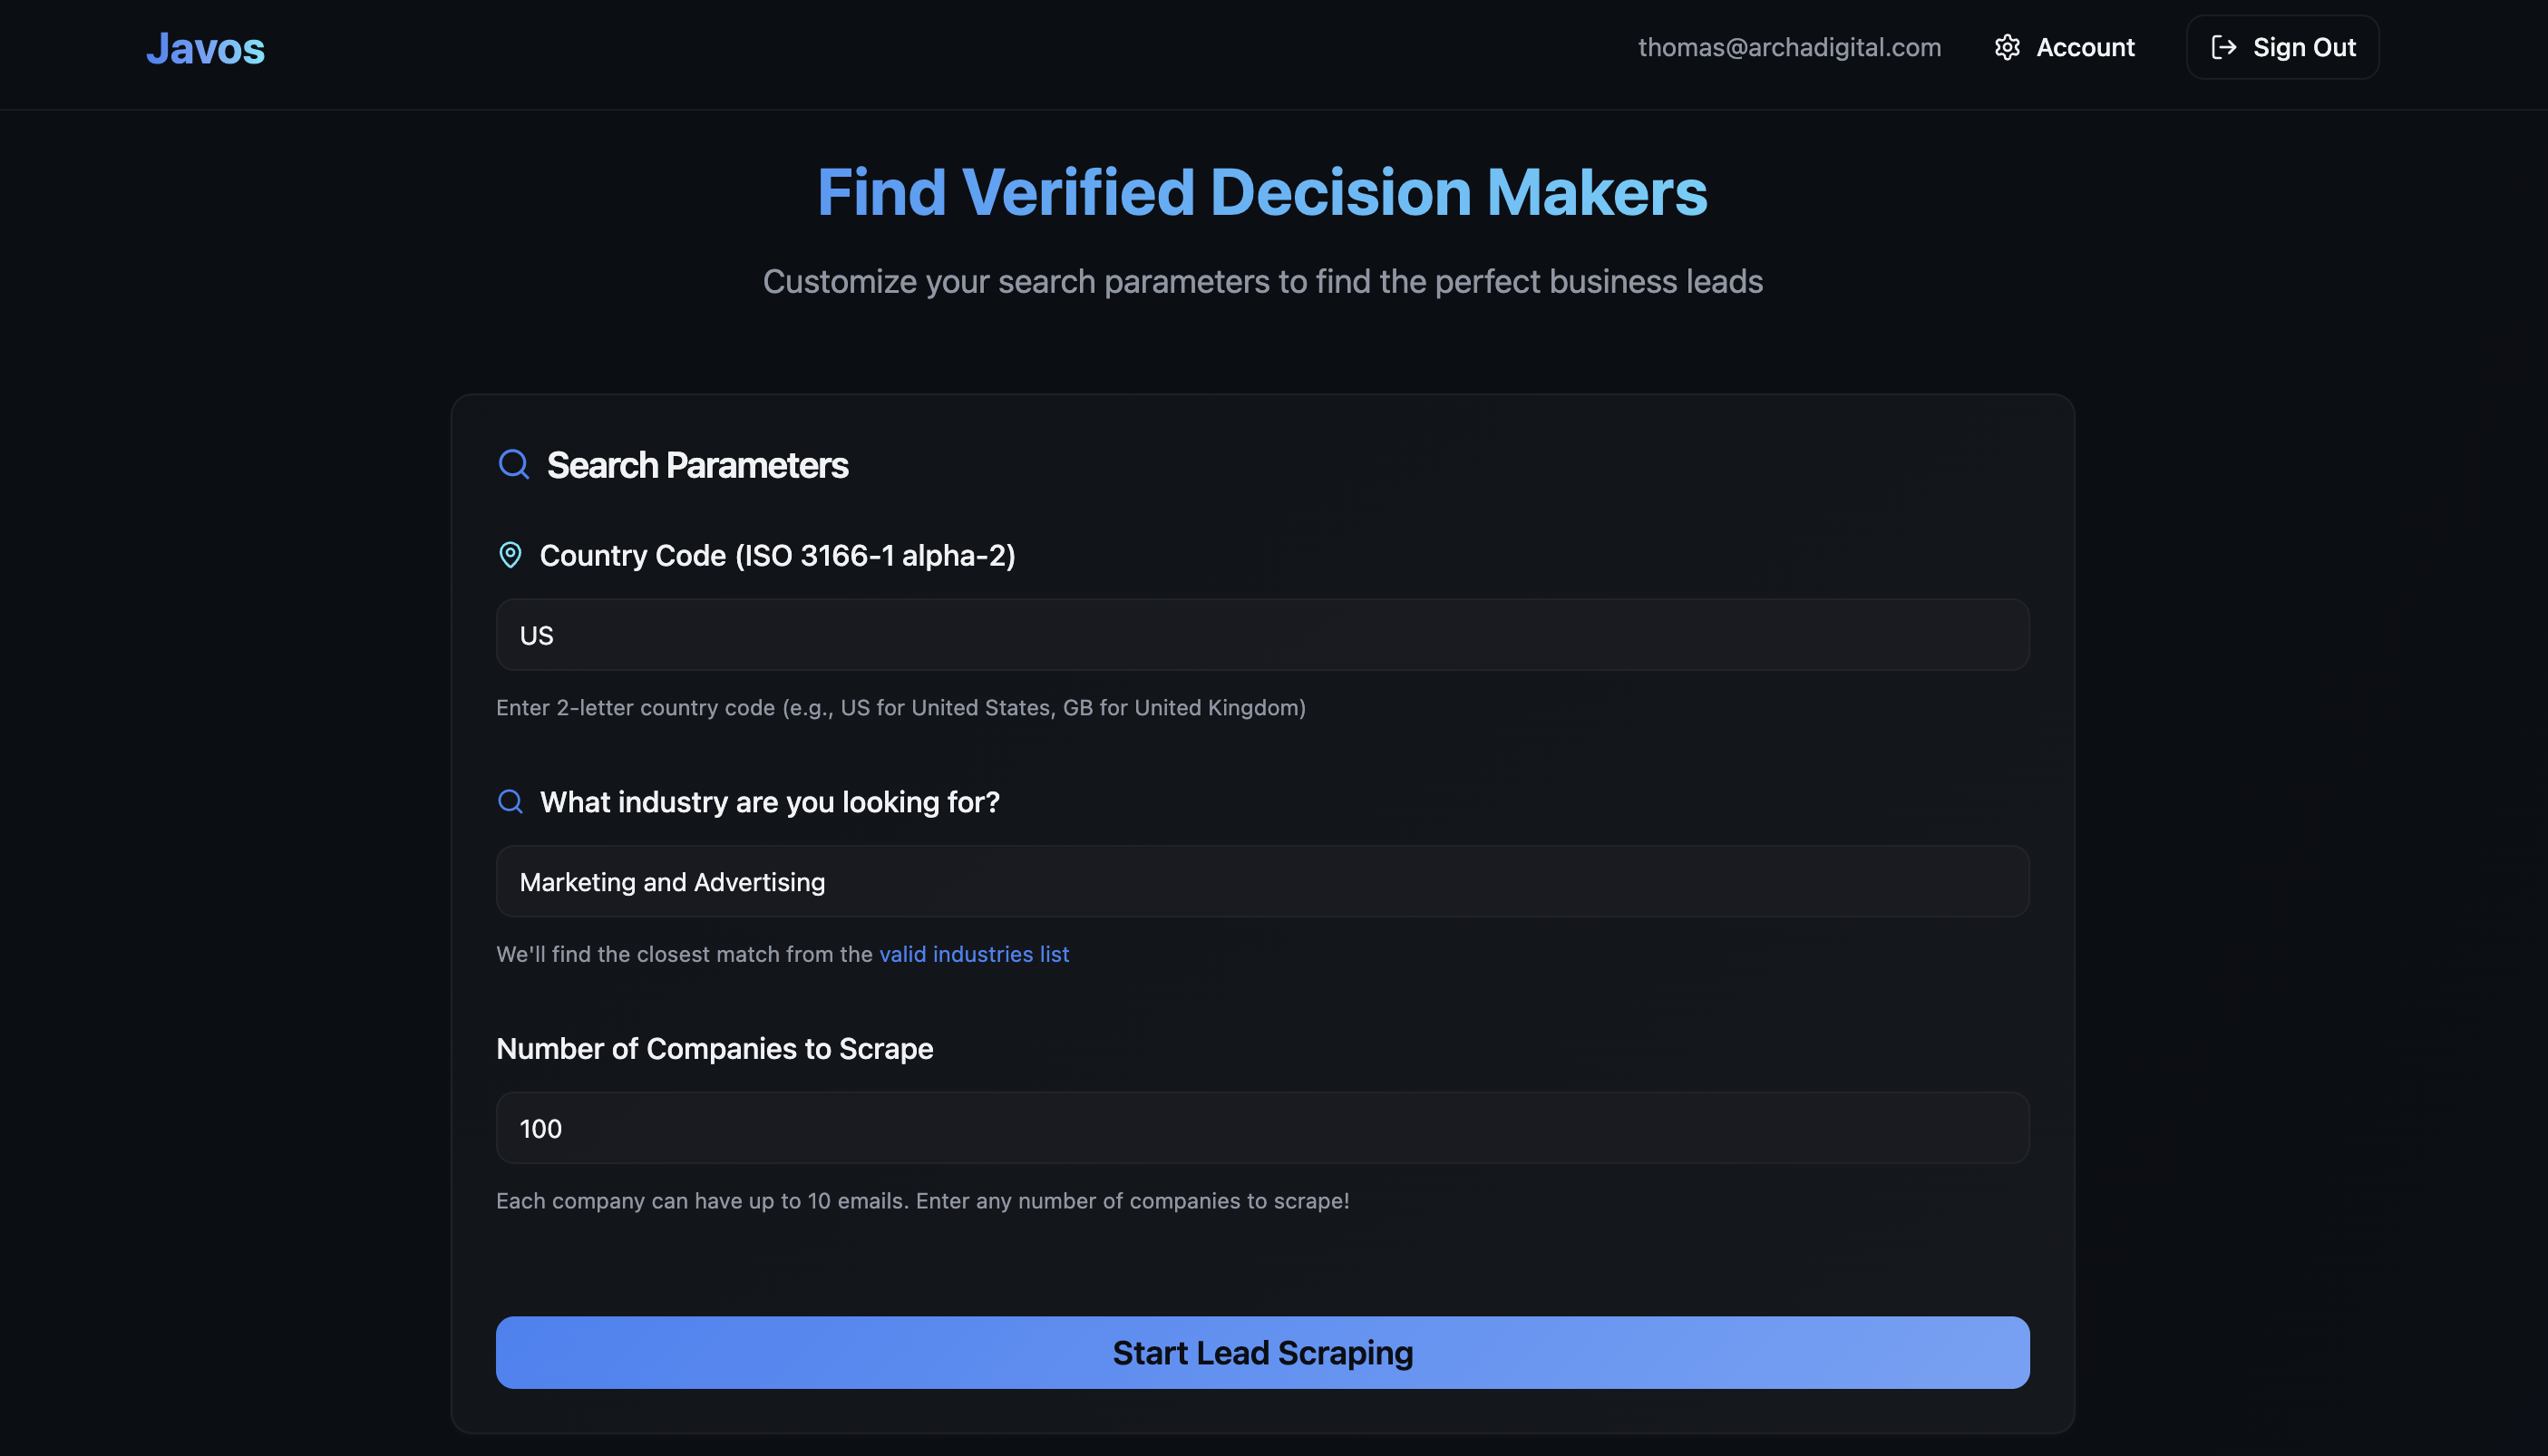Click the blue search icon in Search Parameters header

(513, 464)
